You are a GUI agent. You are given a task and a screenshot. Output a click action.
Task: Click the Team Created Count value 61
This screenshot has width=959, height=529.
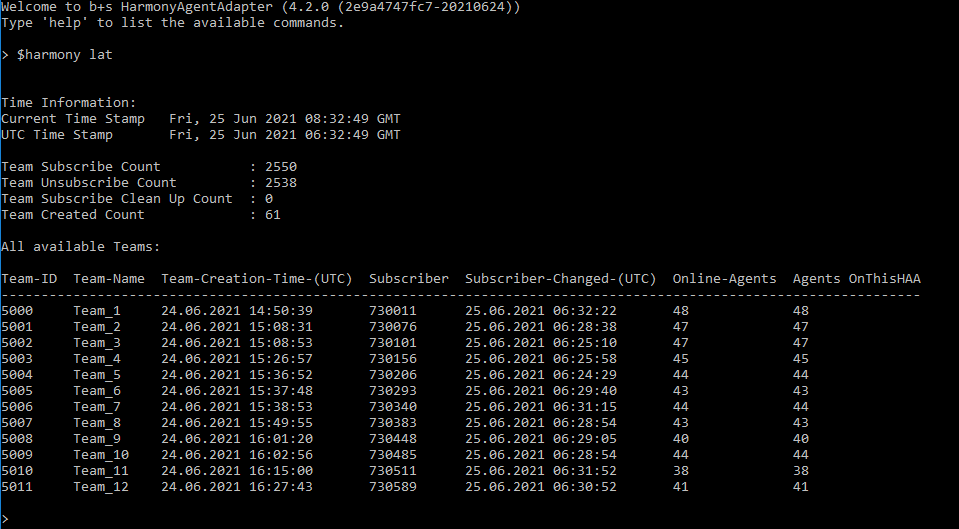[x=273, y=215]
